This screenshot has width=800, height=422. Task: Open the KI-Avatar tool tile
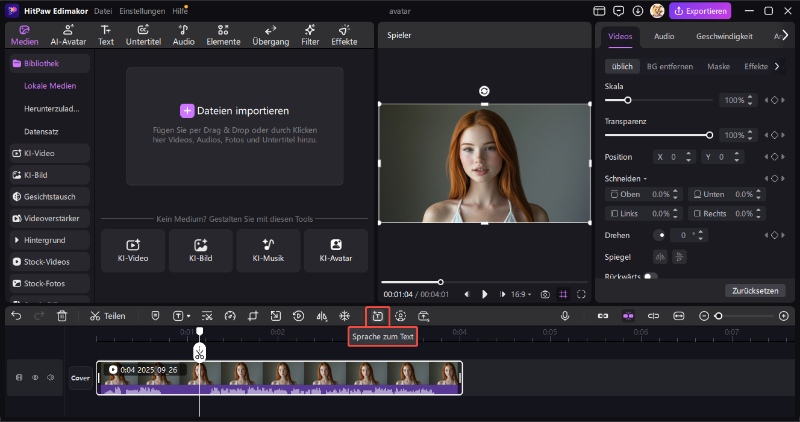coord(336,250)
